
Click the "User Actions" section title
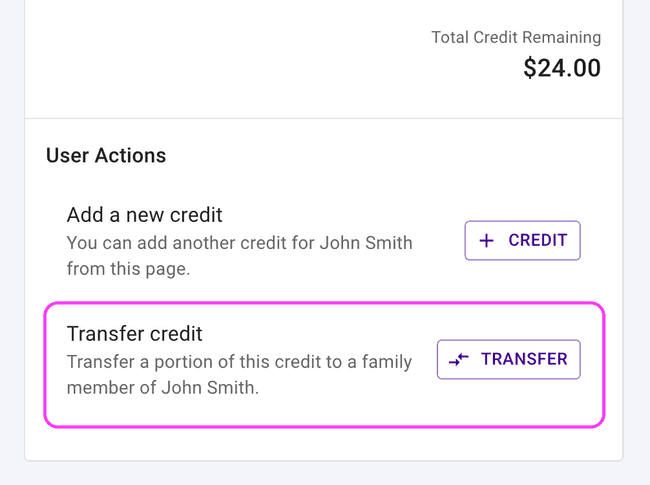pyautogui.click(x=106, y=156)
